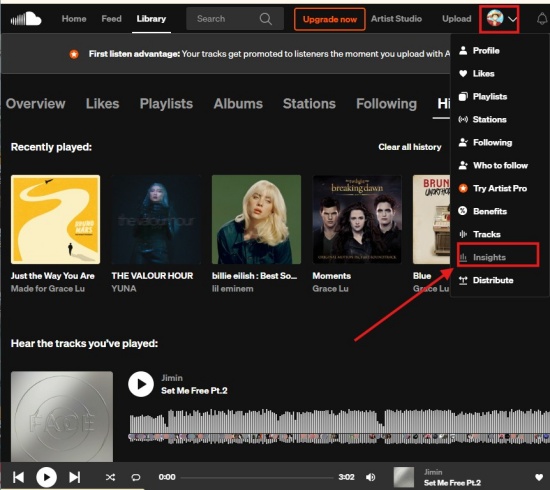Click the Distribute upload icon

click(x=463, y=280)
